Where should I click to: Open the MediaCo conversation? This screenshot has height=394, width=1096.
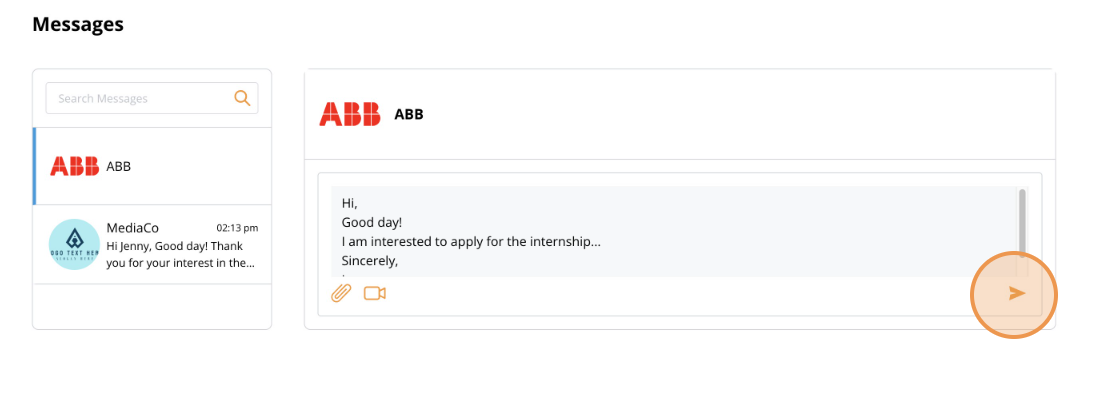152,245
